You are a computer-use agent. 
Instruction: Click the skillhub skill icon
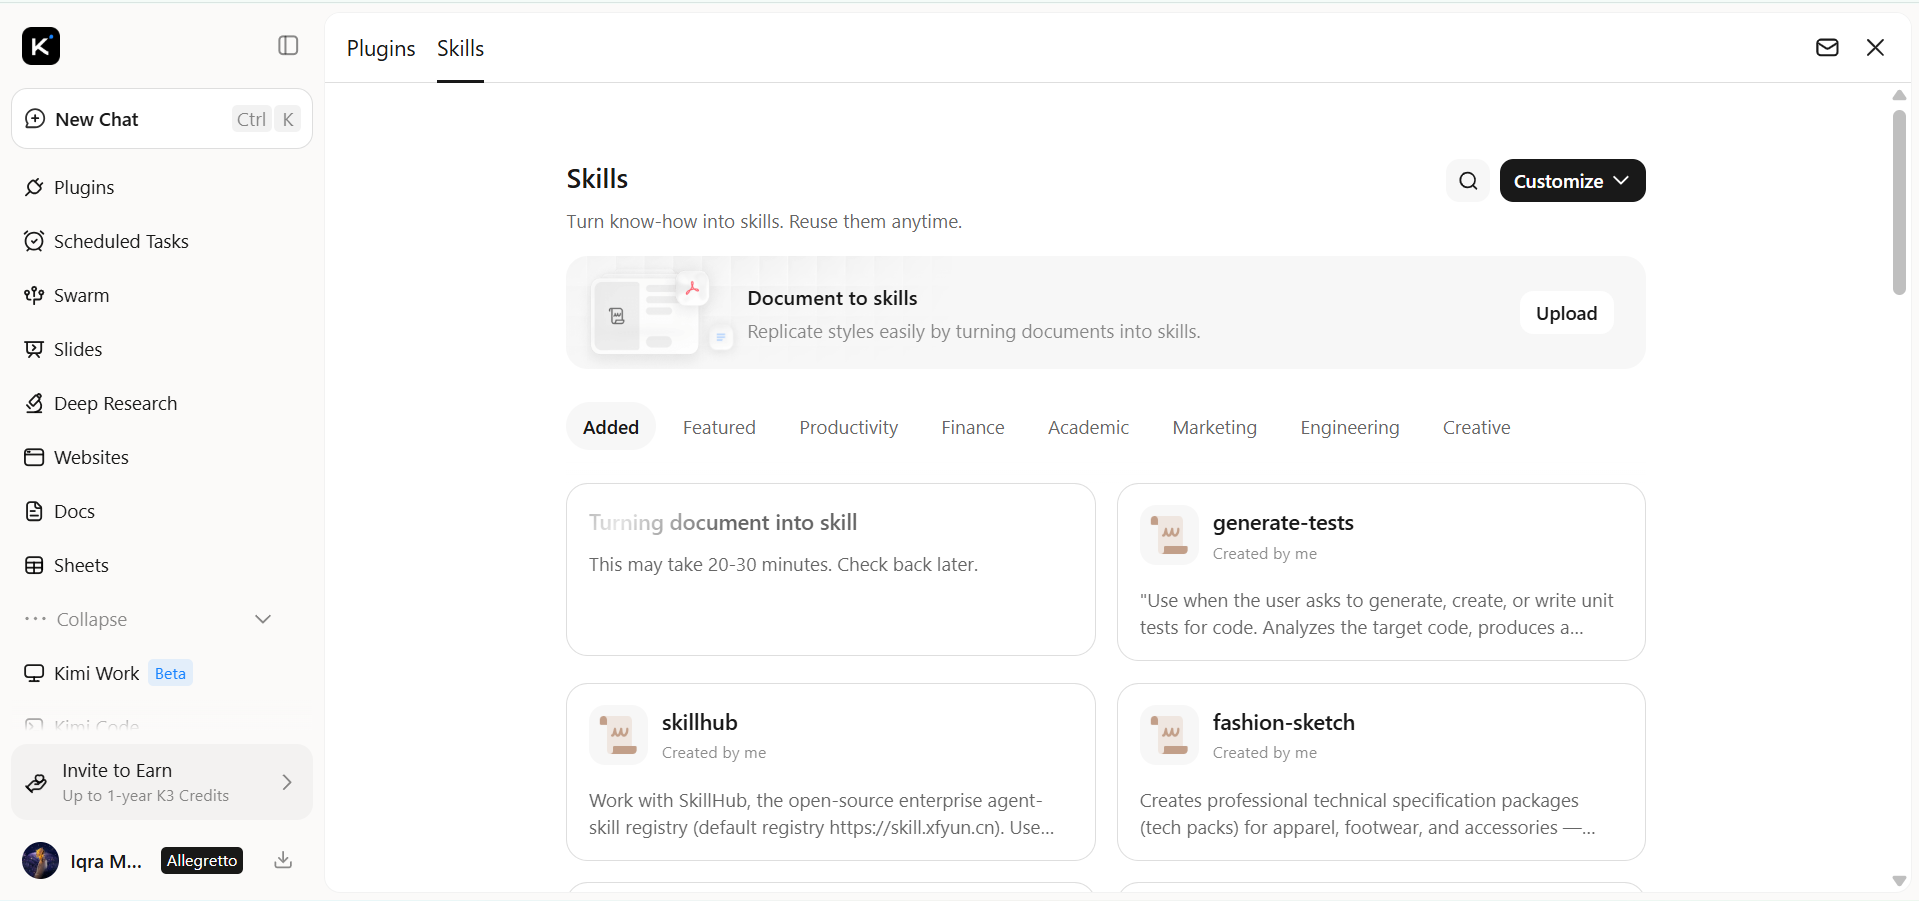[x=618, y=735]
